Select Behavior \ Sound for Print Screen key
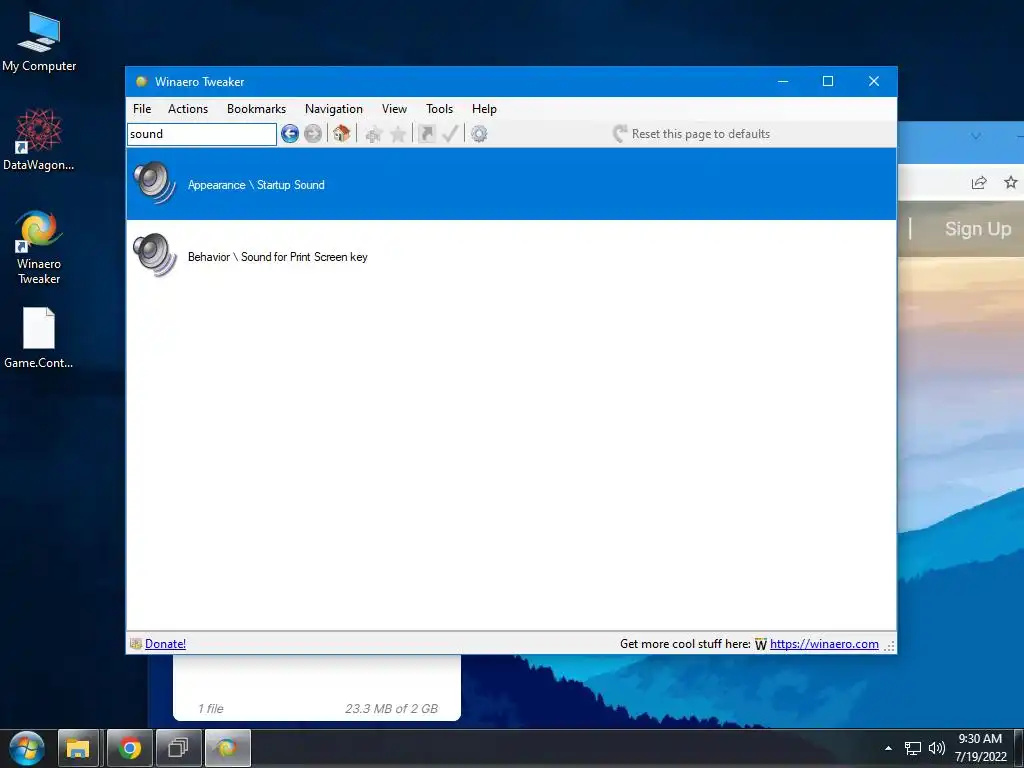1024x768 pixels. (x=511, y=256)
